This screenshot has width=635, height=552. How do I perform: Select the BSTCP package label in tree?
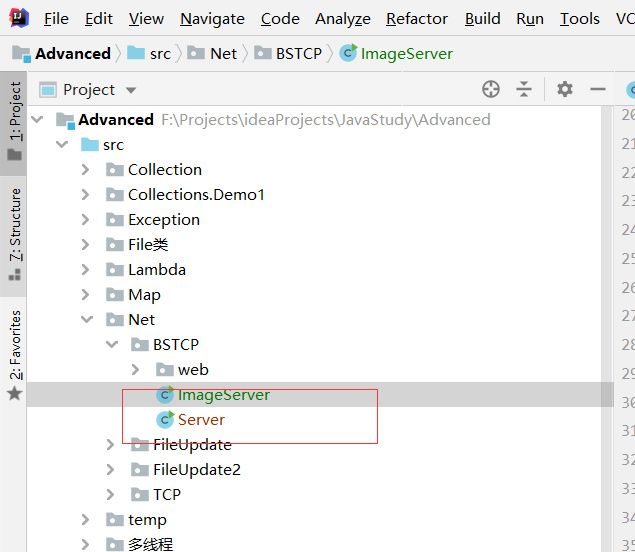[x=176, y=345]
